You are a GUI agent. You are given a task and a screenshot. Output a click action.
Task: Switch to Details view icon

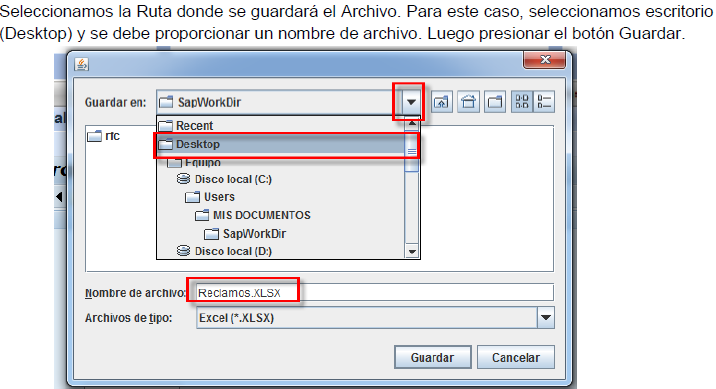[544, 101]
